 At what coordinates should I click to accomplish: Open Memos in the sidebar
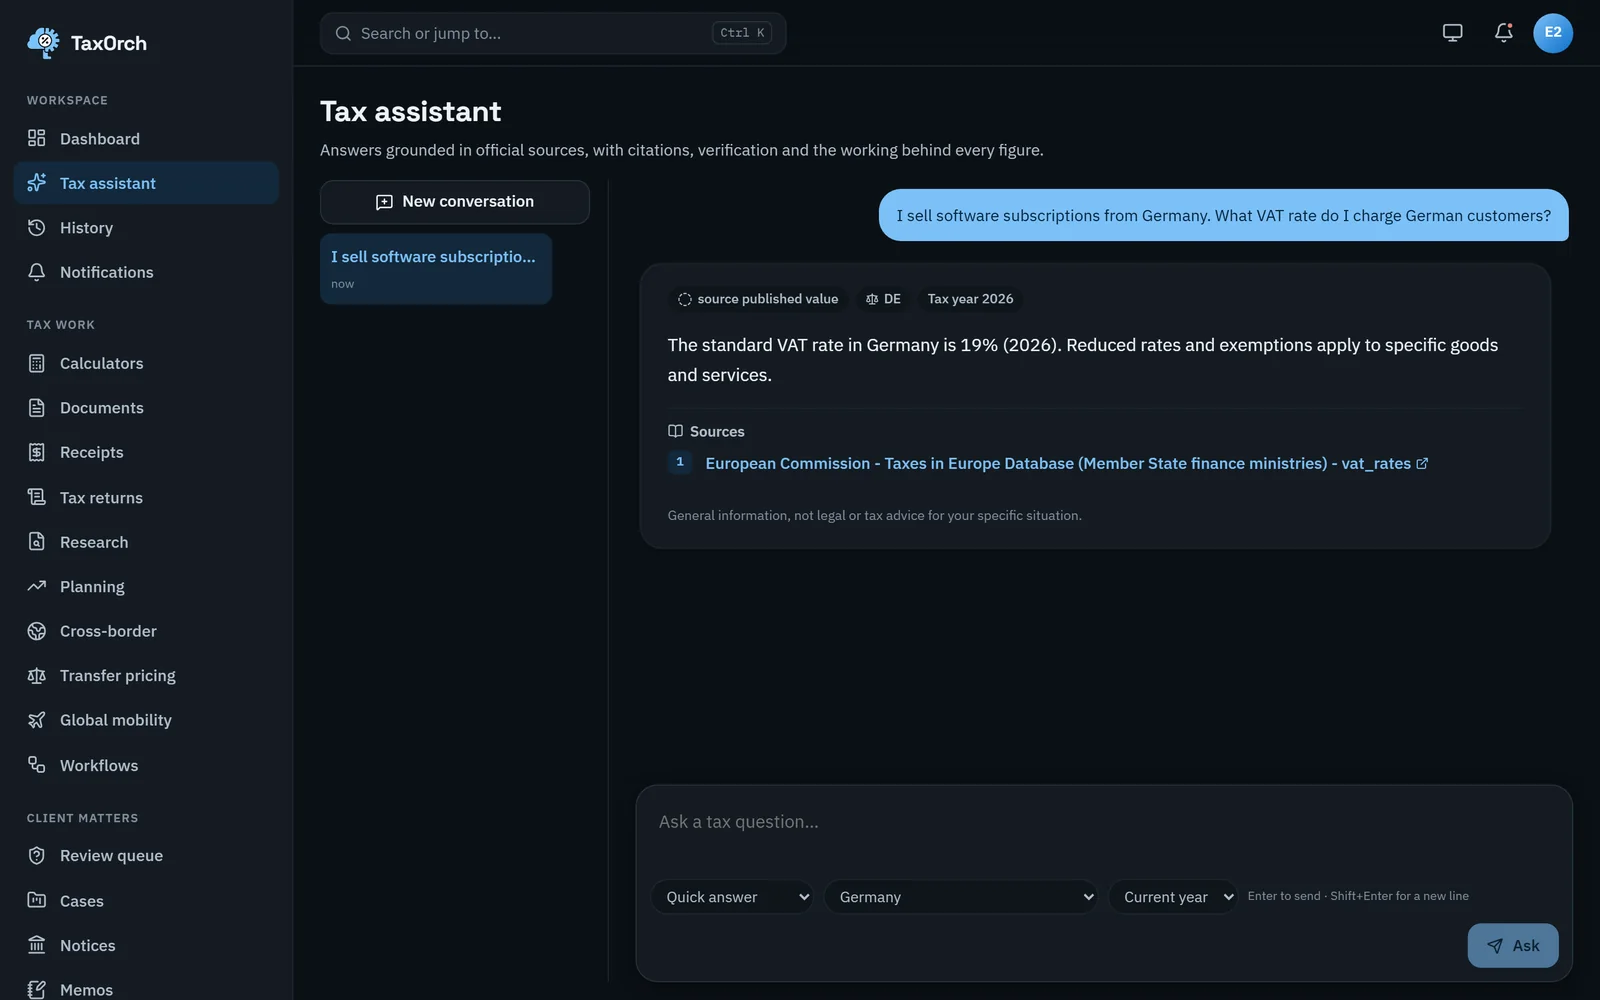[146, 988]
